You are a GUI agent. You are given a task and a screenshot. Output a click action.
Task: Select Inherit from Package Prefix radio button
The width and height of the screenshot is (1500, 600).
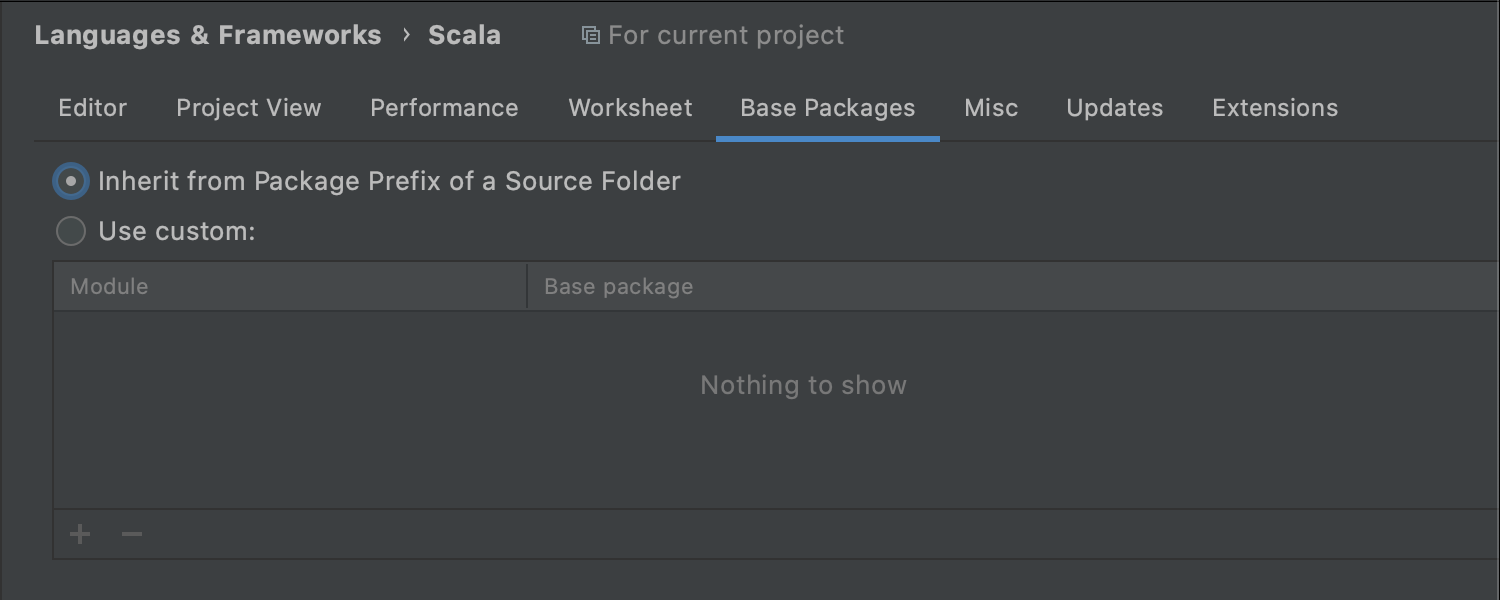coord(71,182)
